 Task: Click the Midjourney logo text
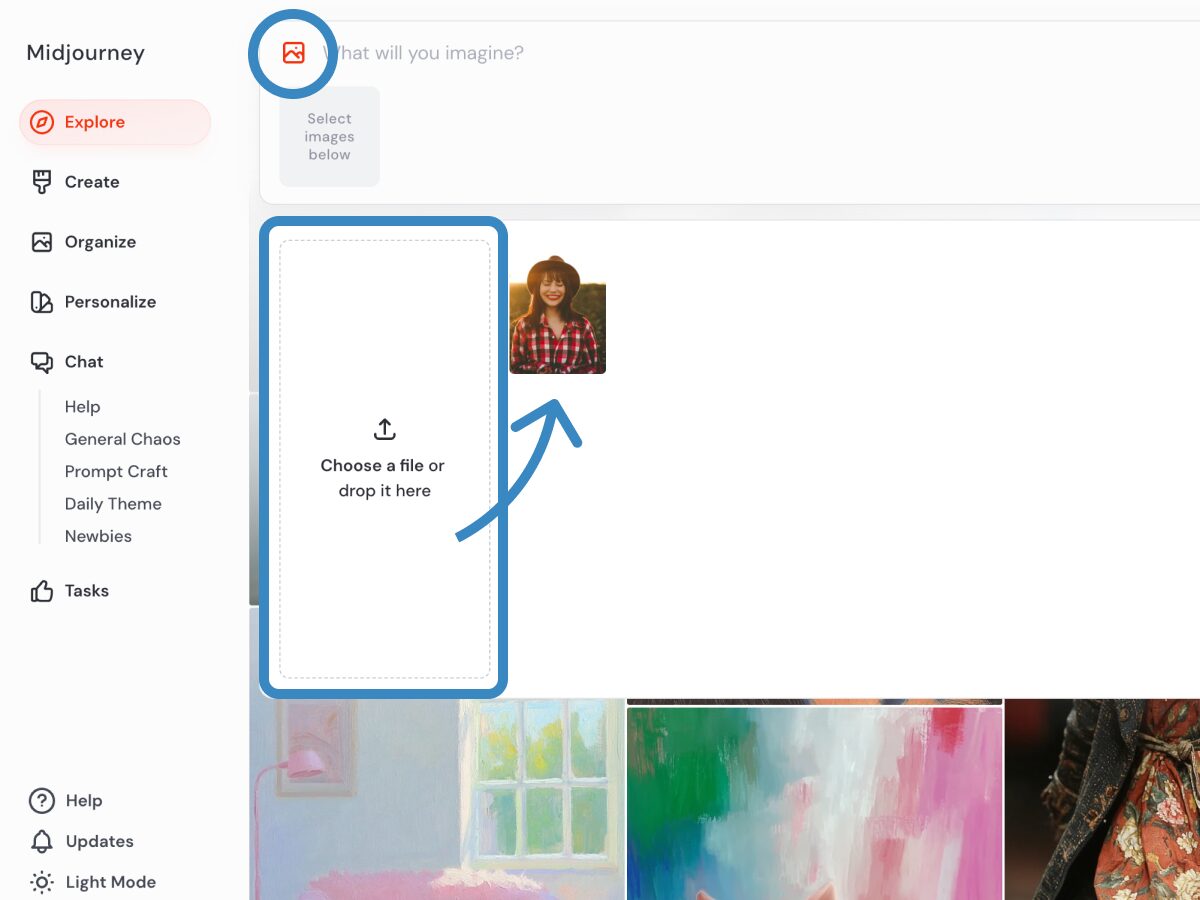pyautogui.click(x=85, y=53)
